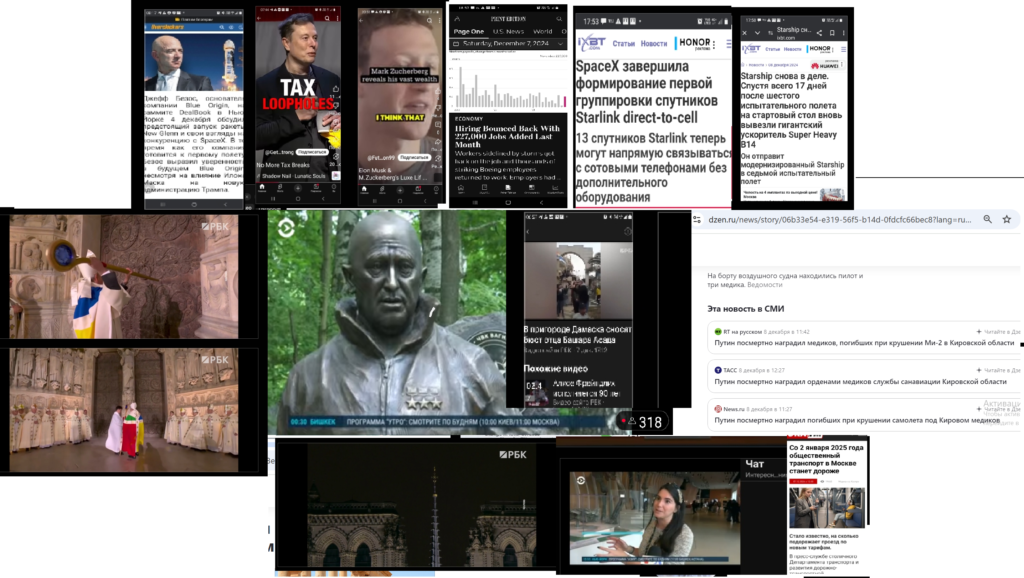1024x578 pixels.
Task: Bookmark dzen.ru page with star icon
Action: pyautogui.click(x=1006, y=219)
